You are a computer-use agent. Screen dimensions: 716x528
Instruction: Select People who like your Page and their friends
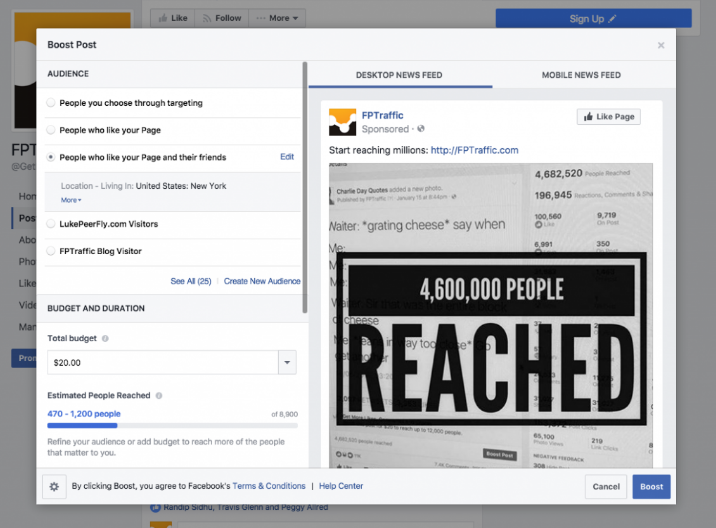pyautogui.click(x=51, y=157)
